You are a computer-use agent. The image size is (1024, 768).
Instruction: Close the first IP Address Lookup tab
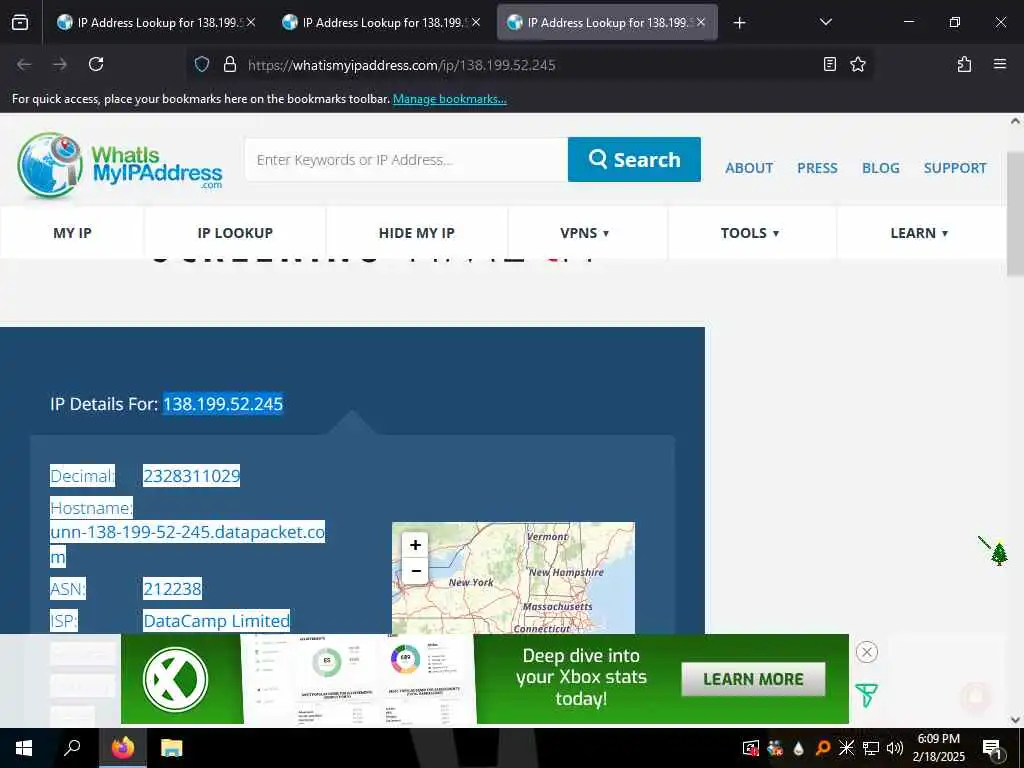point(251,22)
